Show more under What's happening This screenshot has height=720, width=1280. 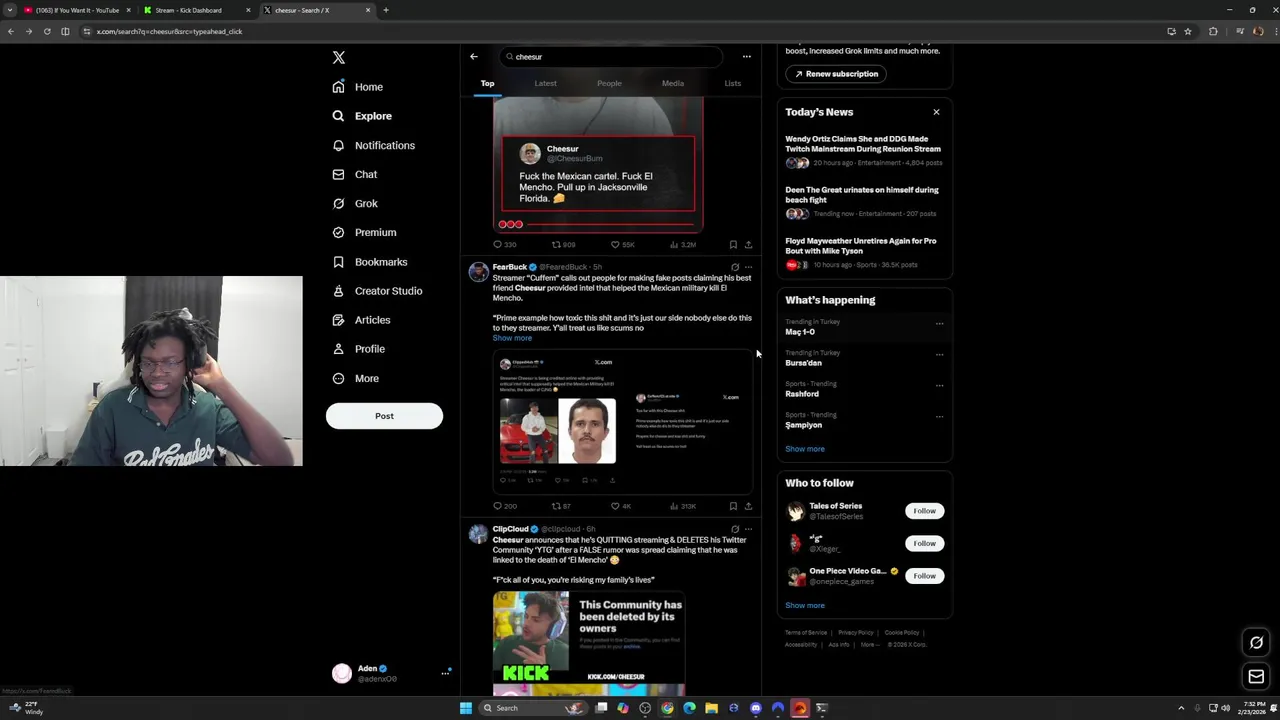tap(805, 449)
